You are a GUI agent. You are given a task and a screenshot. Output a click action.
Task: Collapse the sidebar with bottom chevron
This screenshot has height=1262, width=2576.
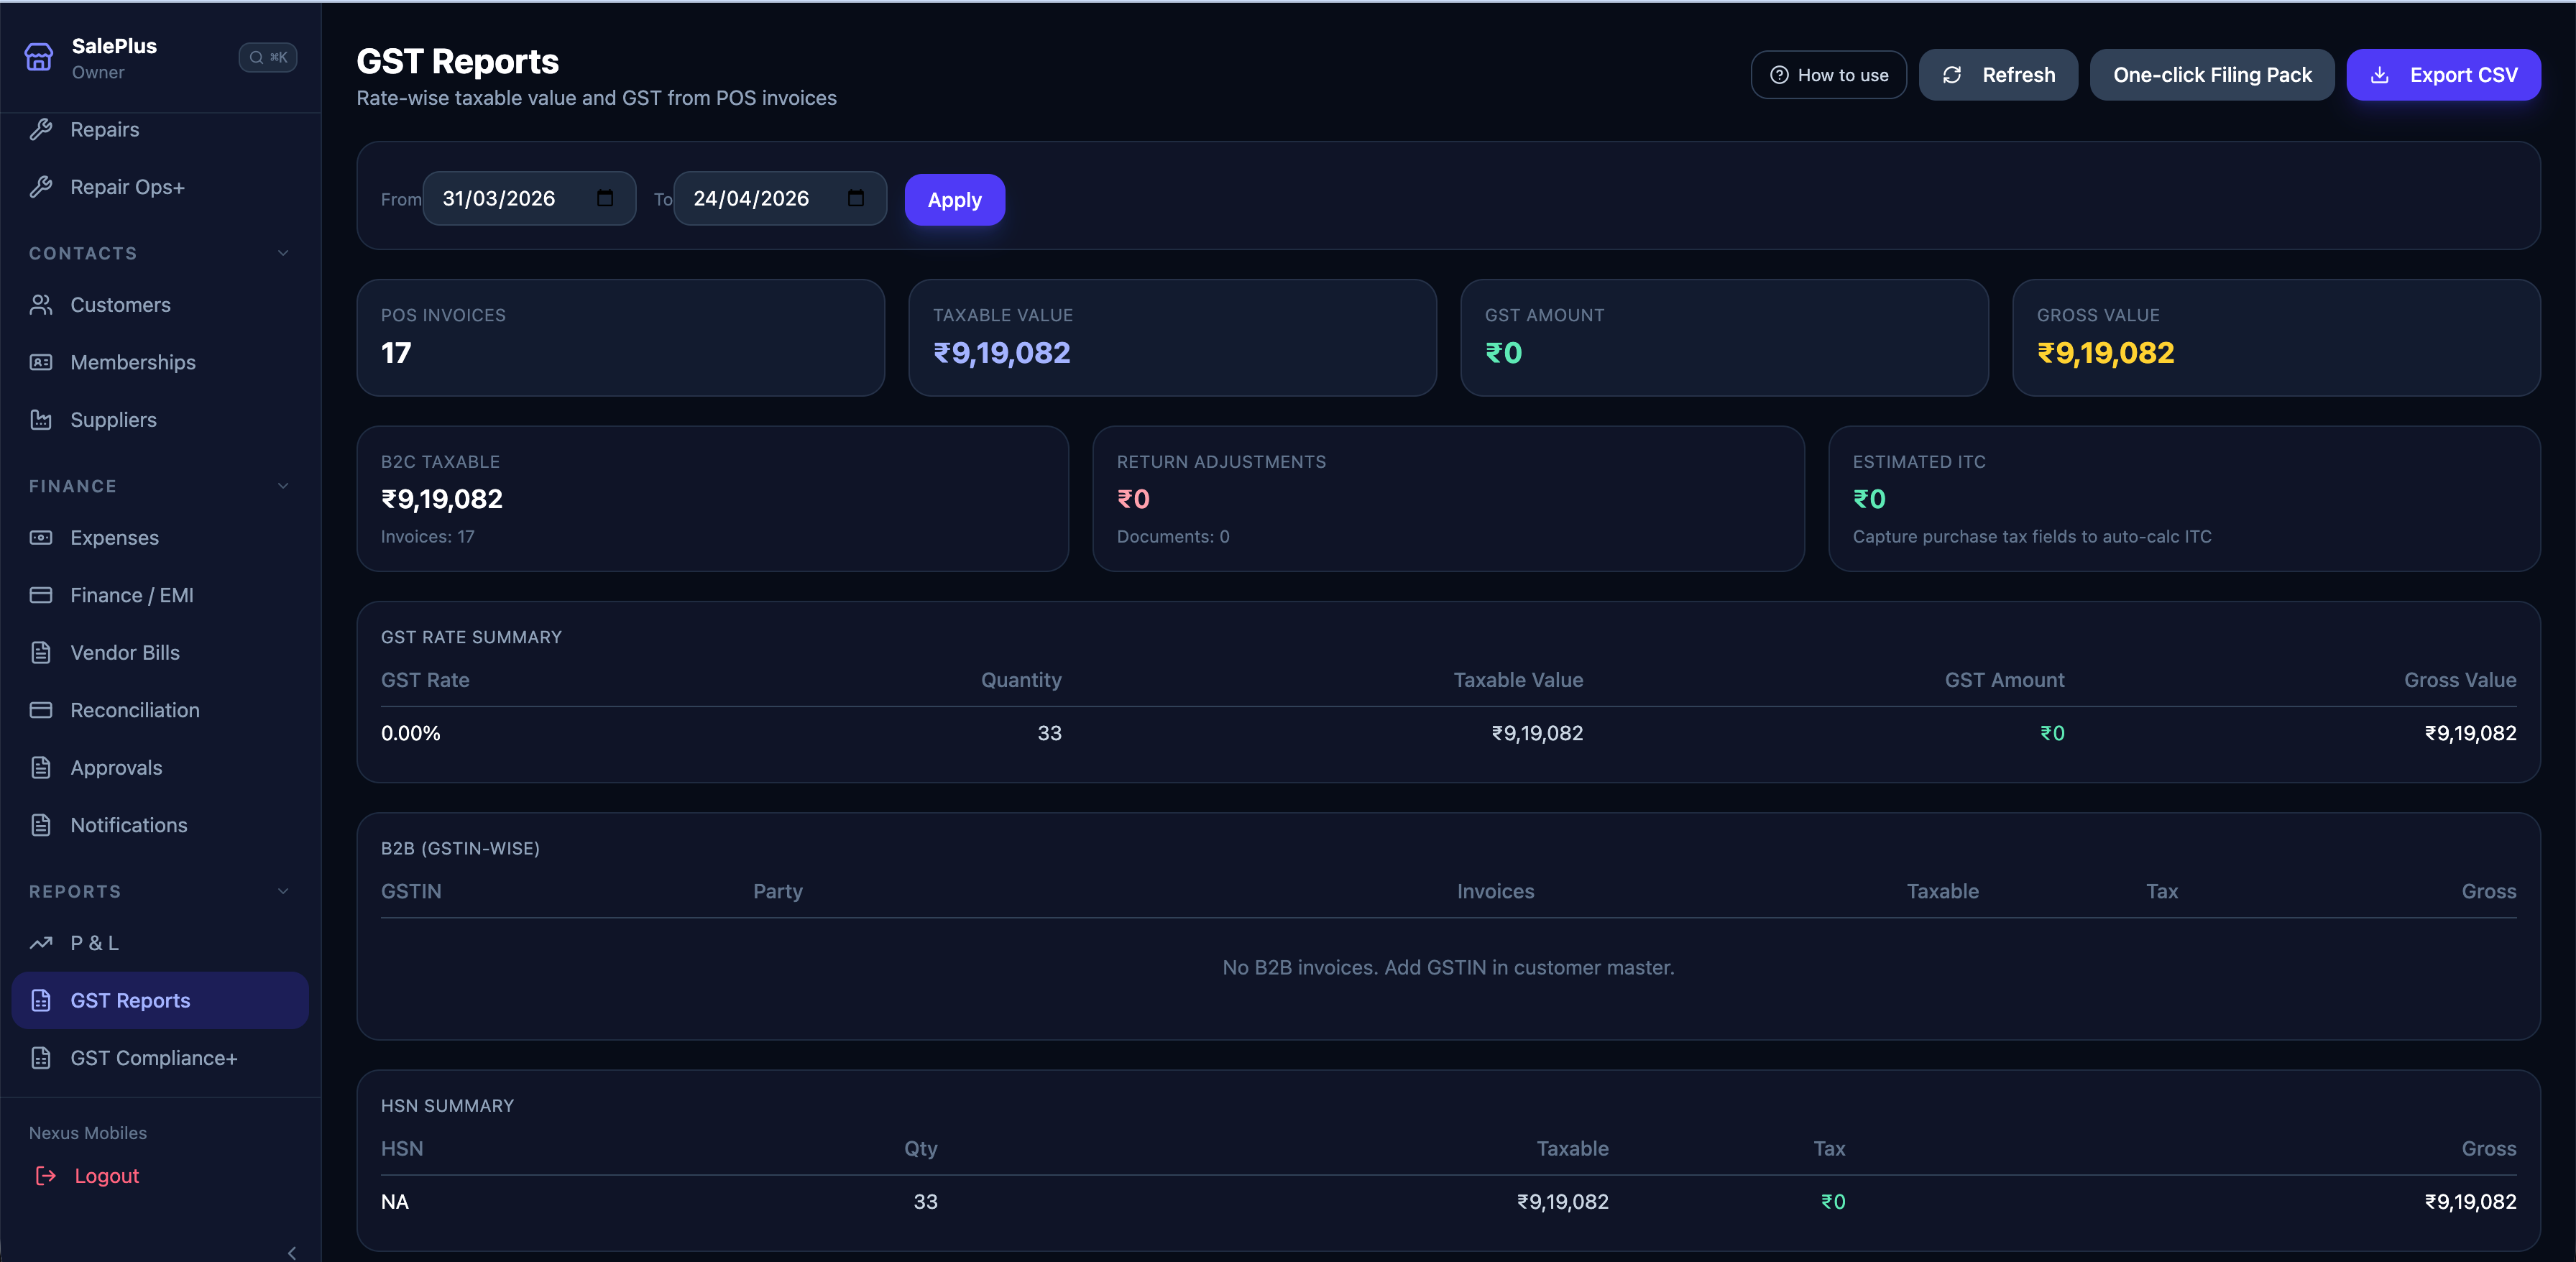tap(292, 1253)
